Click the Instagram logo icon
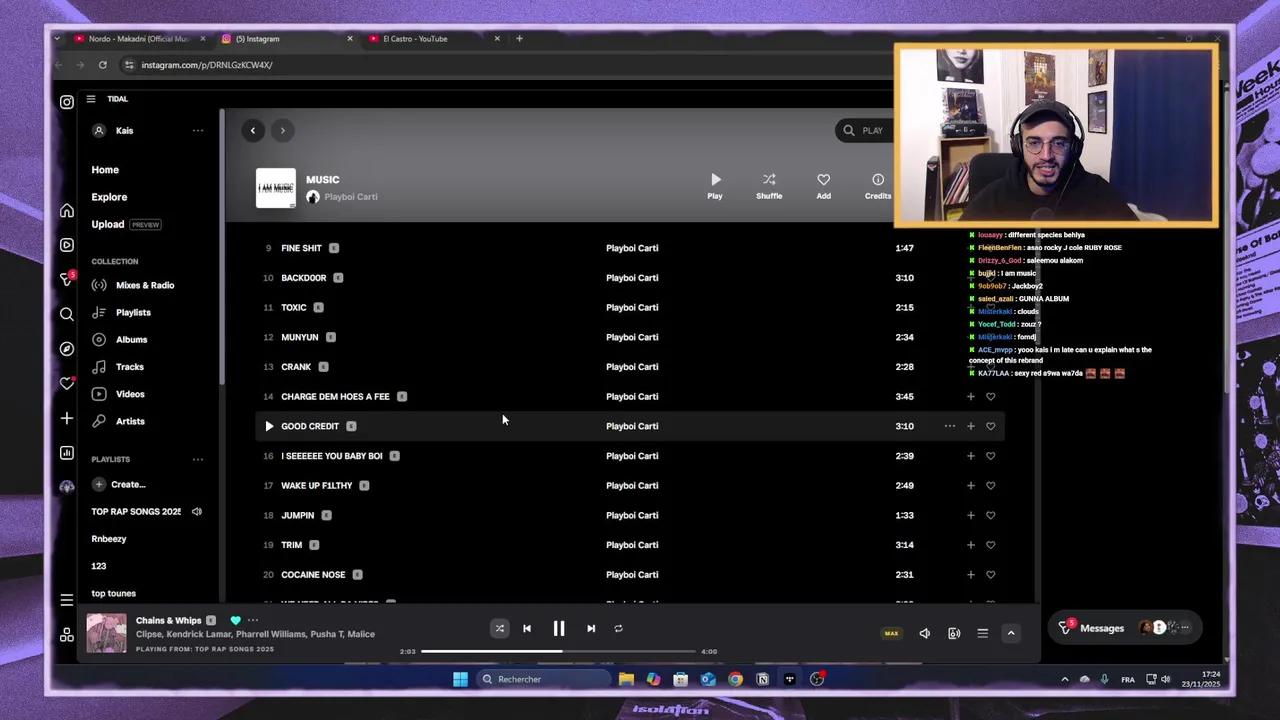 67,102
